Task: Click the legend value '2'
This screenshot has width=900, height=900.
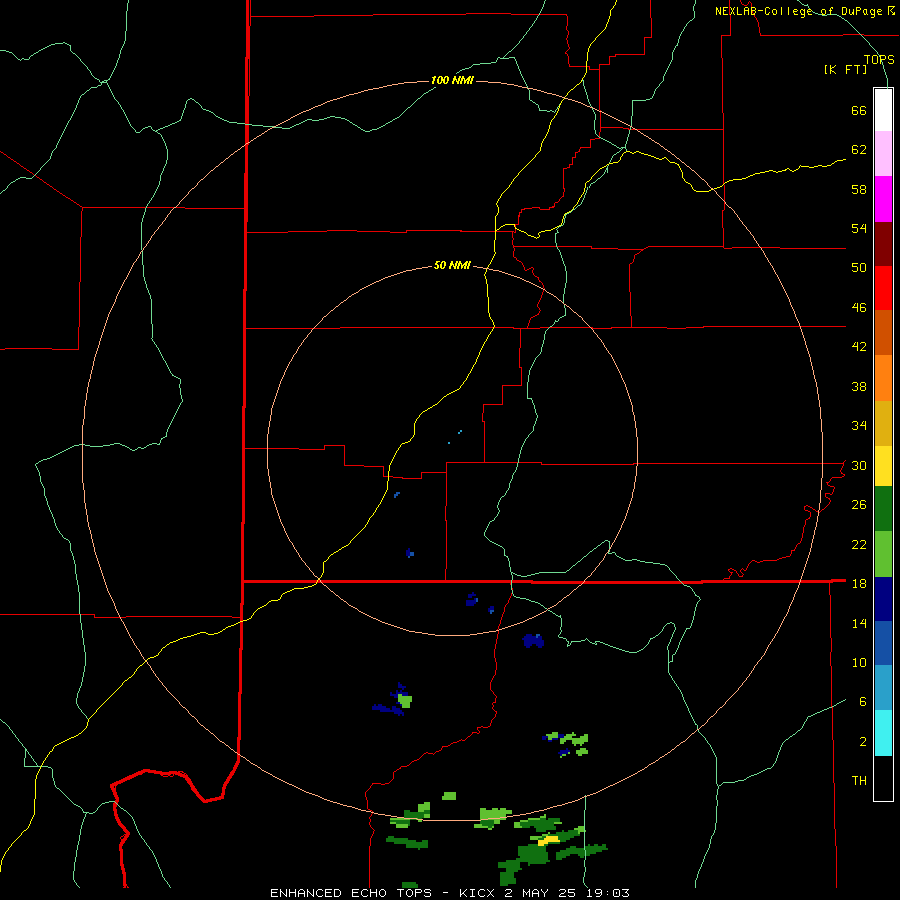Action: 863,742
